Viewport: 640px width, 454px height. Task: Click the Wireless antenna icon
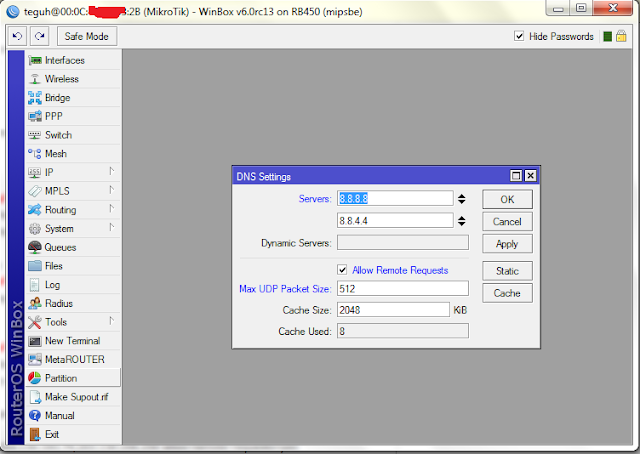tap(35, 79)
